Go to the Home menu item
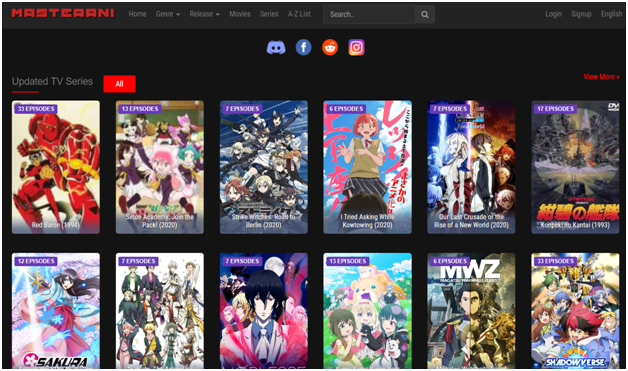628x371 pixels. [137, 14]
